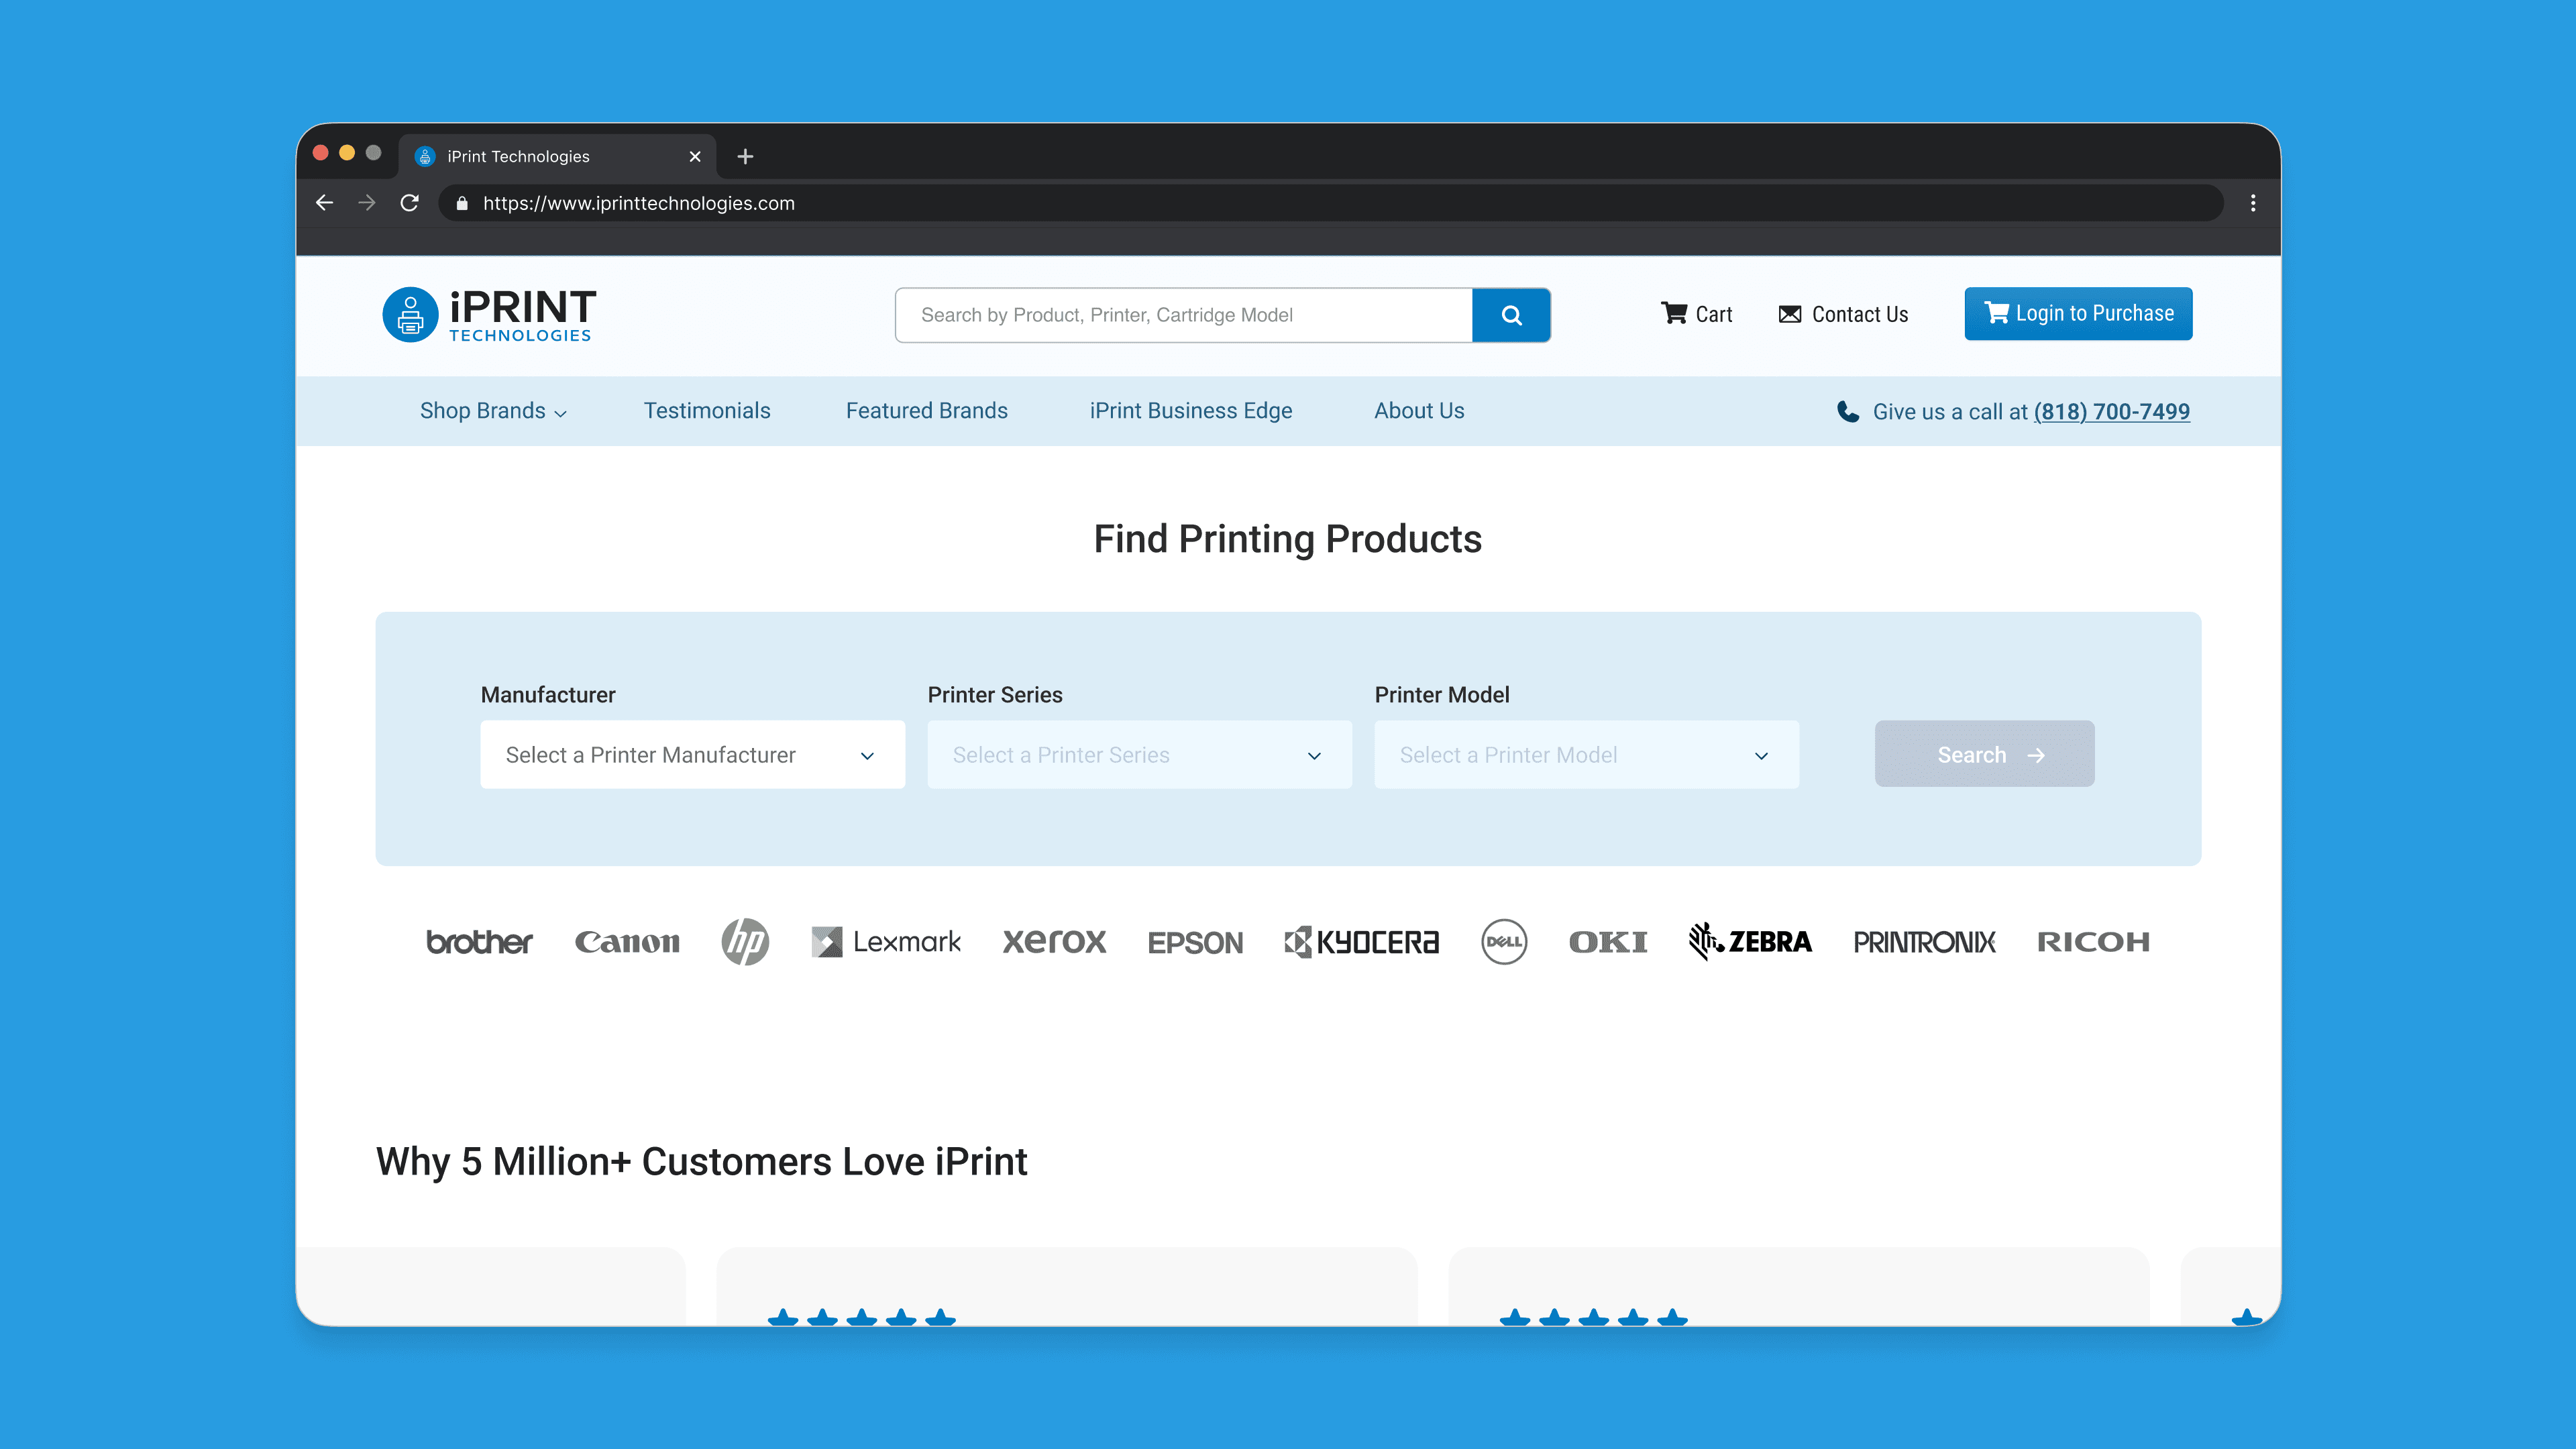
Task: Expand the Shop Brands menu
Action: tap(493, 411)
